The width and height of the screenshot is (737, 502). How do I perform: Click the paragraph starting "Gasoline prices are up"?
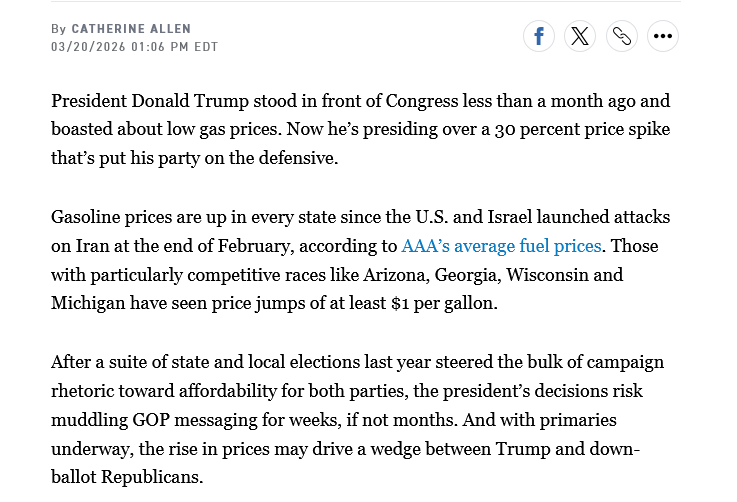point(360,259)
